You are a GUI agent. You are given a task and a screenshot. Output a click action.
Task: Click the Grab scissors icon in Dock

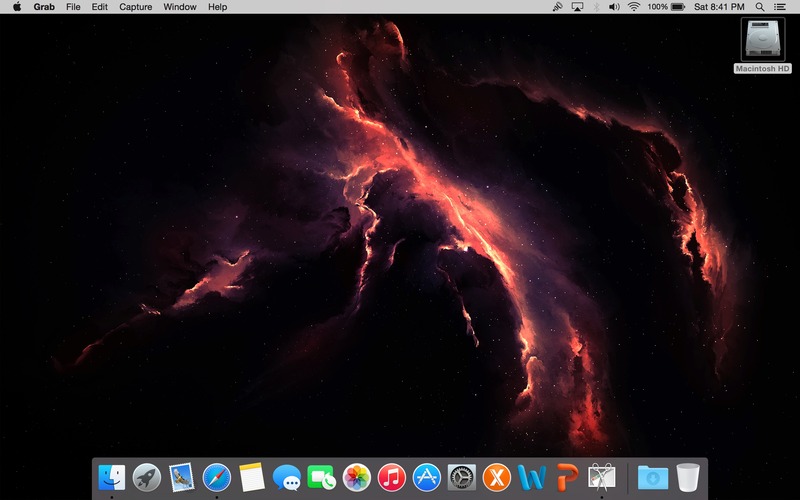(x=602, y=478)
